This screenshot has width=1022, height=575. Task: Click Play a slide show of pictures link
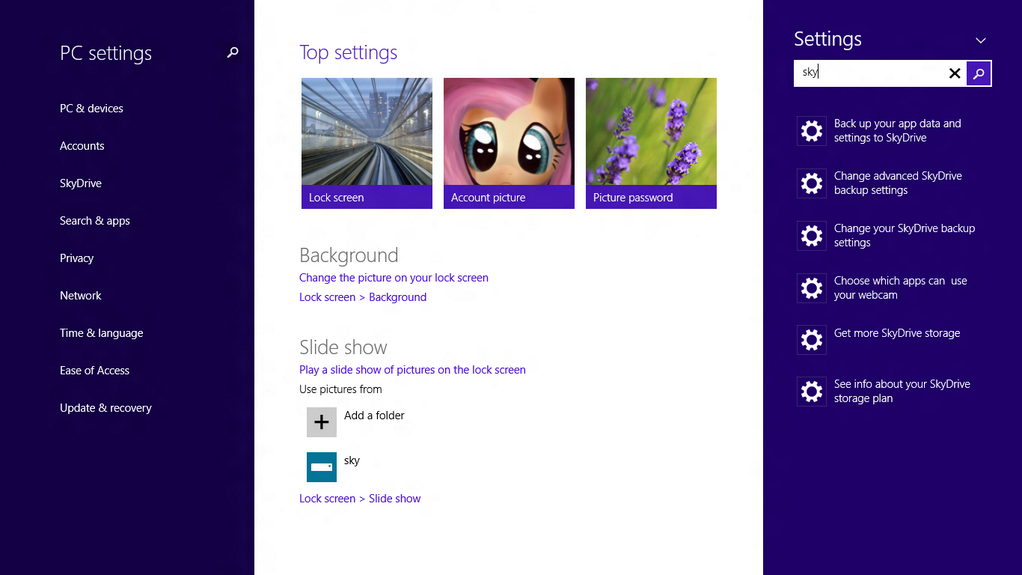click(412, 370)
